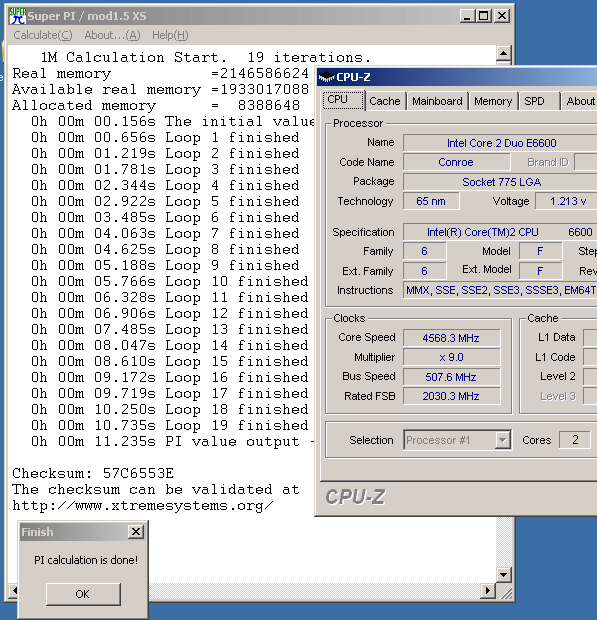
Task: Click the Super PI title bar icon
Action: coord(17,16)
